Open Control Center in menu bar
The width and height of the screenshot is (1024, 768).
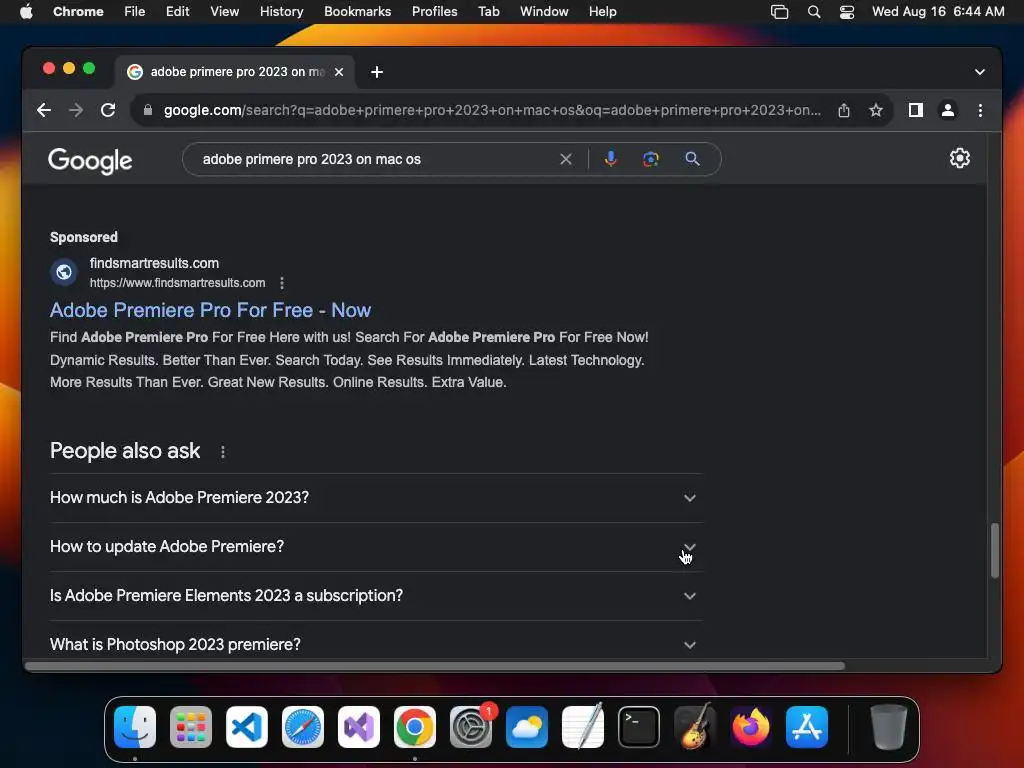coord(847,12)
